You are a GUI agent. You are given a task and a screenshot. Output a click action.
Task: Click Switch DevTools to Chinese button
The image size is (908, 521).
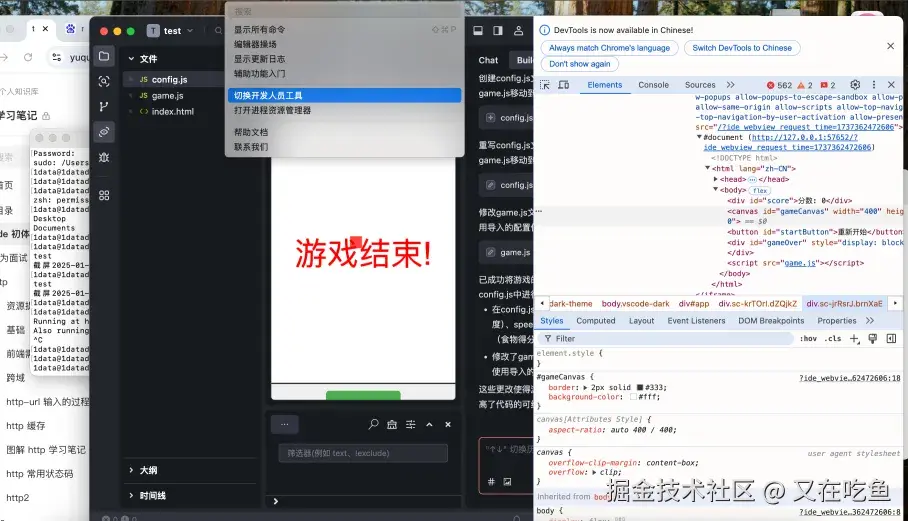coord(742,48)
